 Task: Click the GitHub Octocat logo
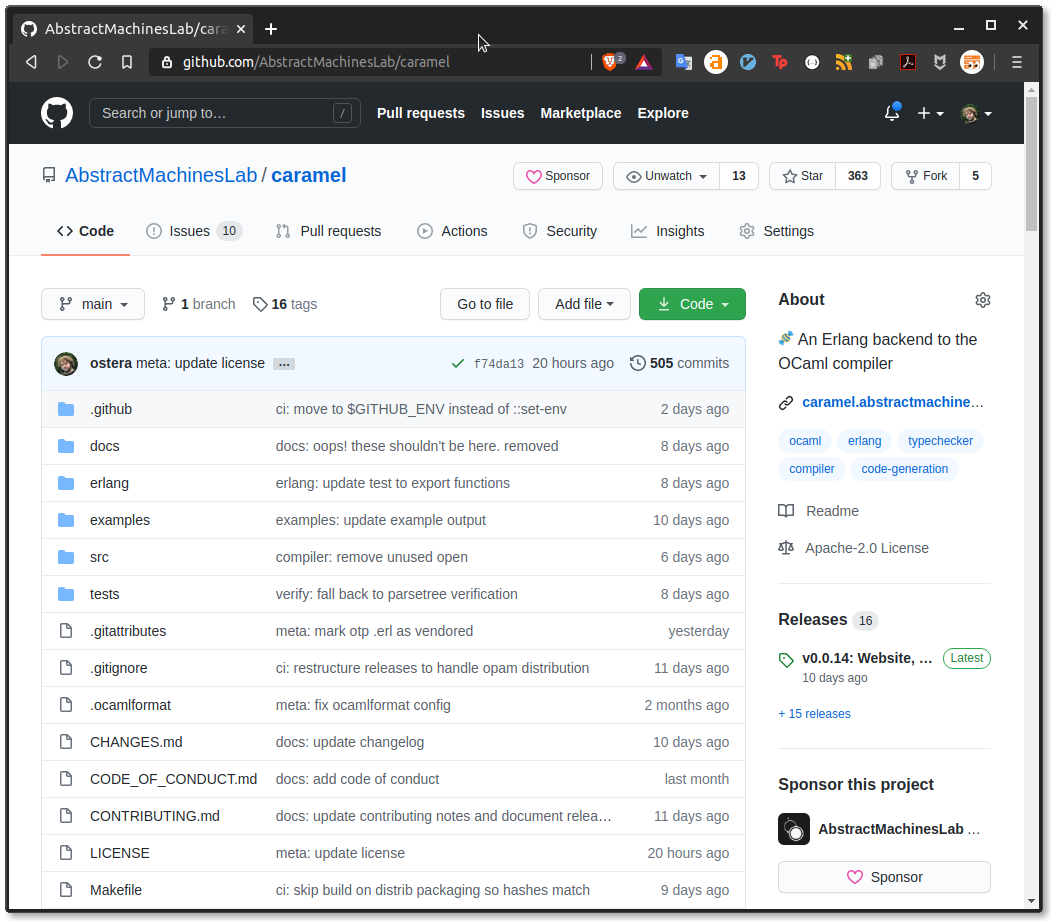(57, 113)
